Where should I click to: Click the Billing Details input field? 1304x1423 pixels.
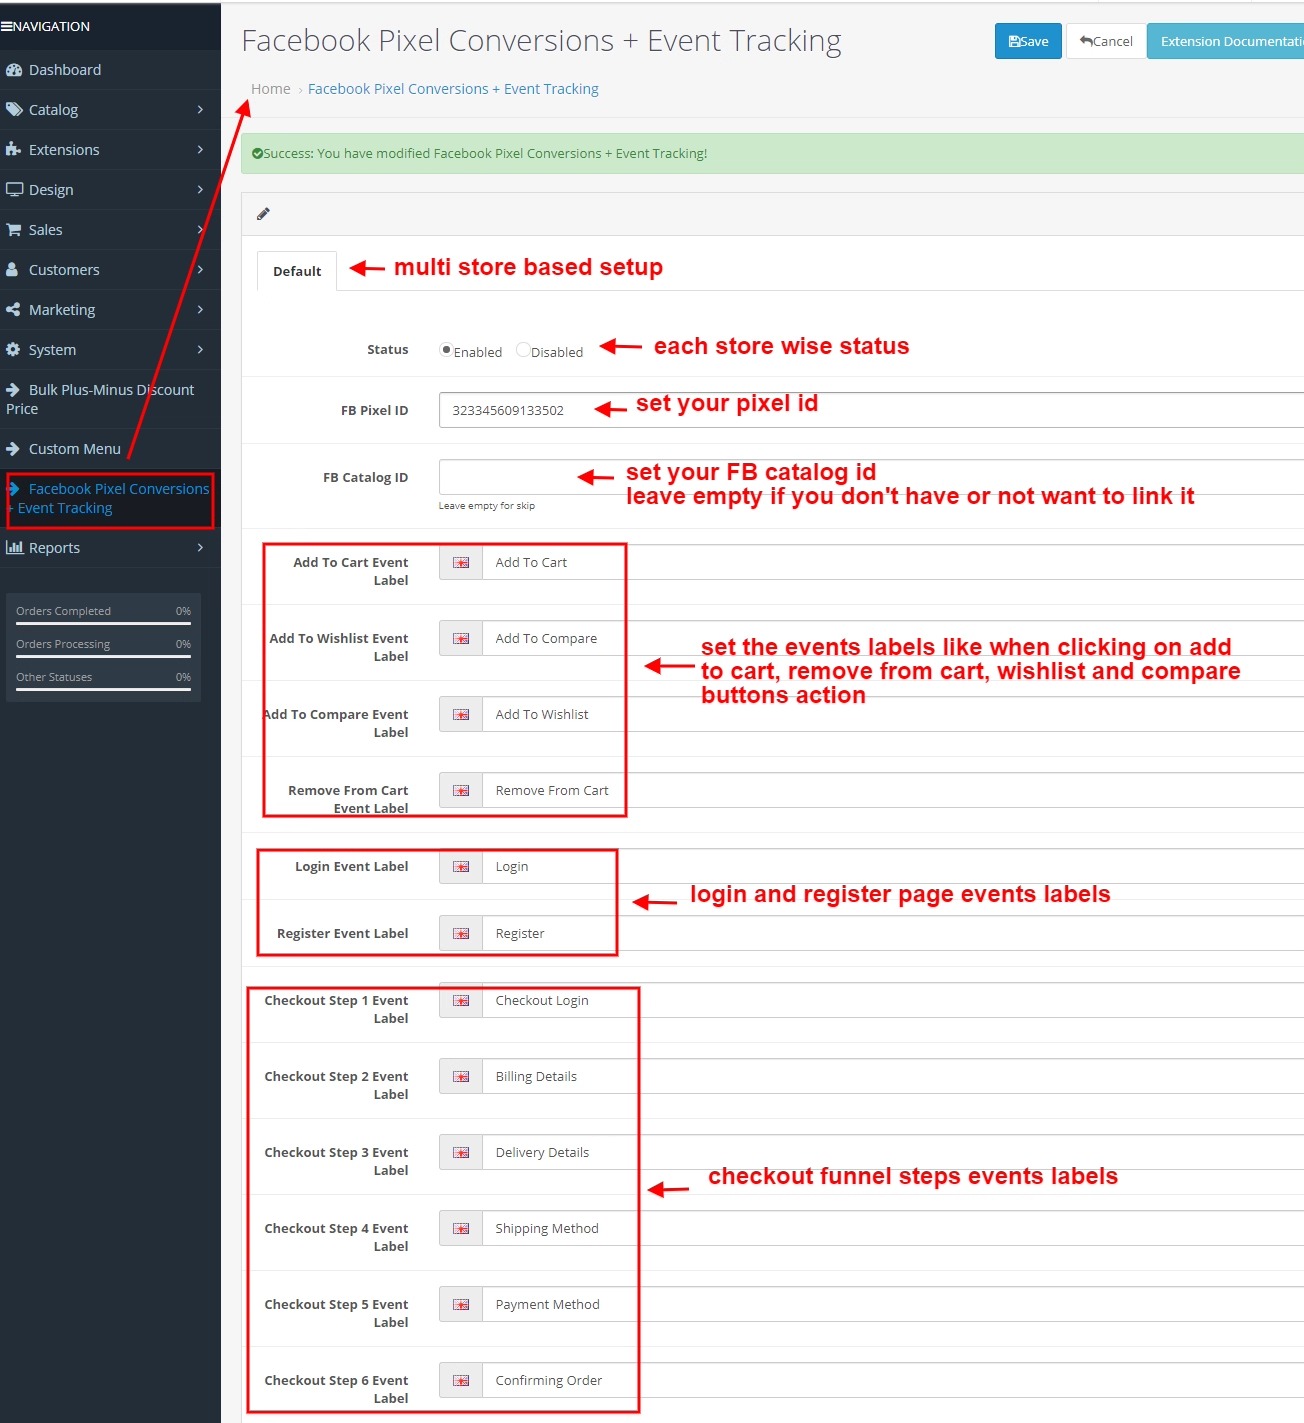point(893,1077)
